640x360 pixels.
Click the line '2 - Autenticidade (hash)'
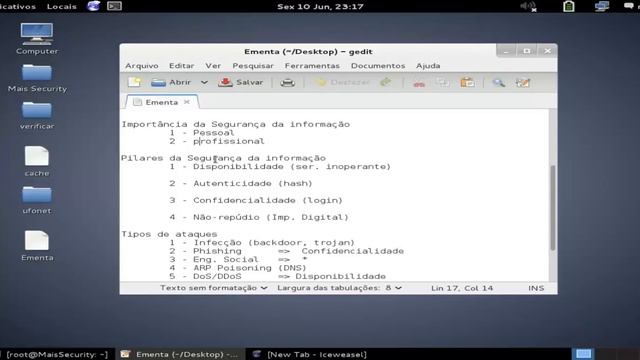pos(241,183)
